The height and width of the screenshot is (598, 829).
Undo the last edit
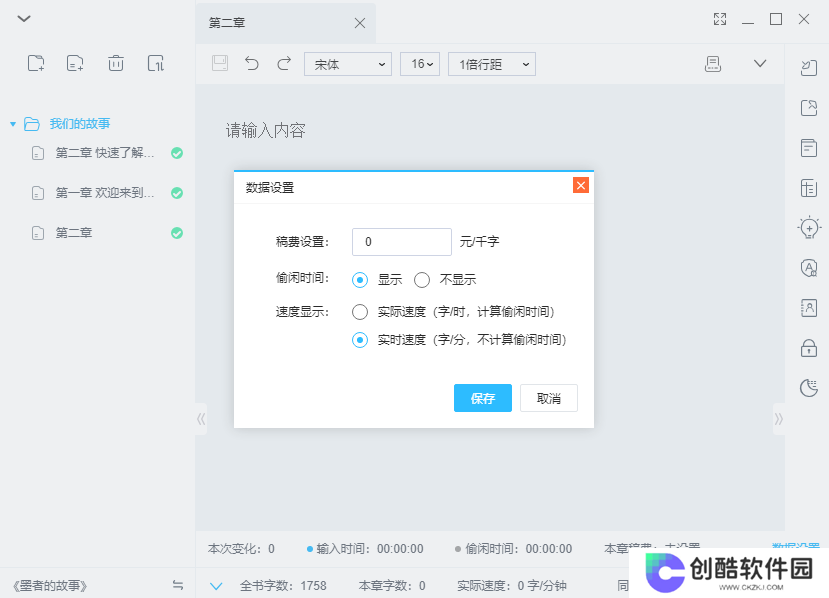coord(252,63)
